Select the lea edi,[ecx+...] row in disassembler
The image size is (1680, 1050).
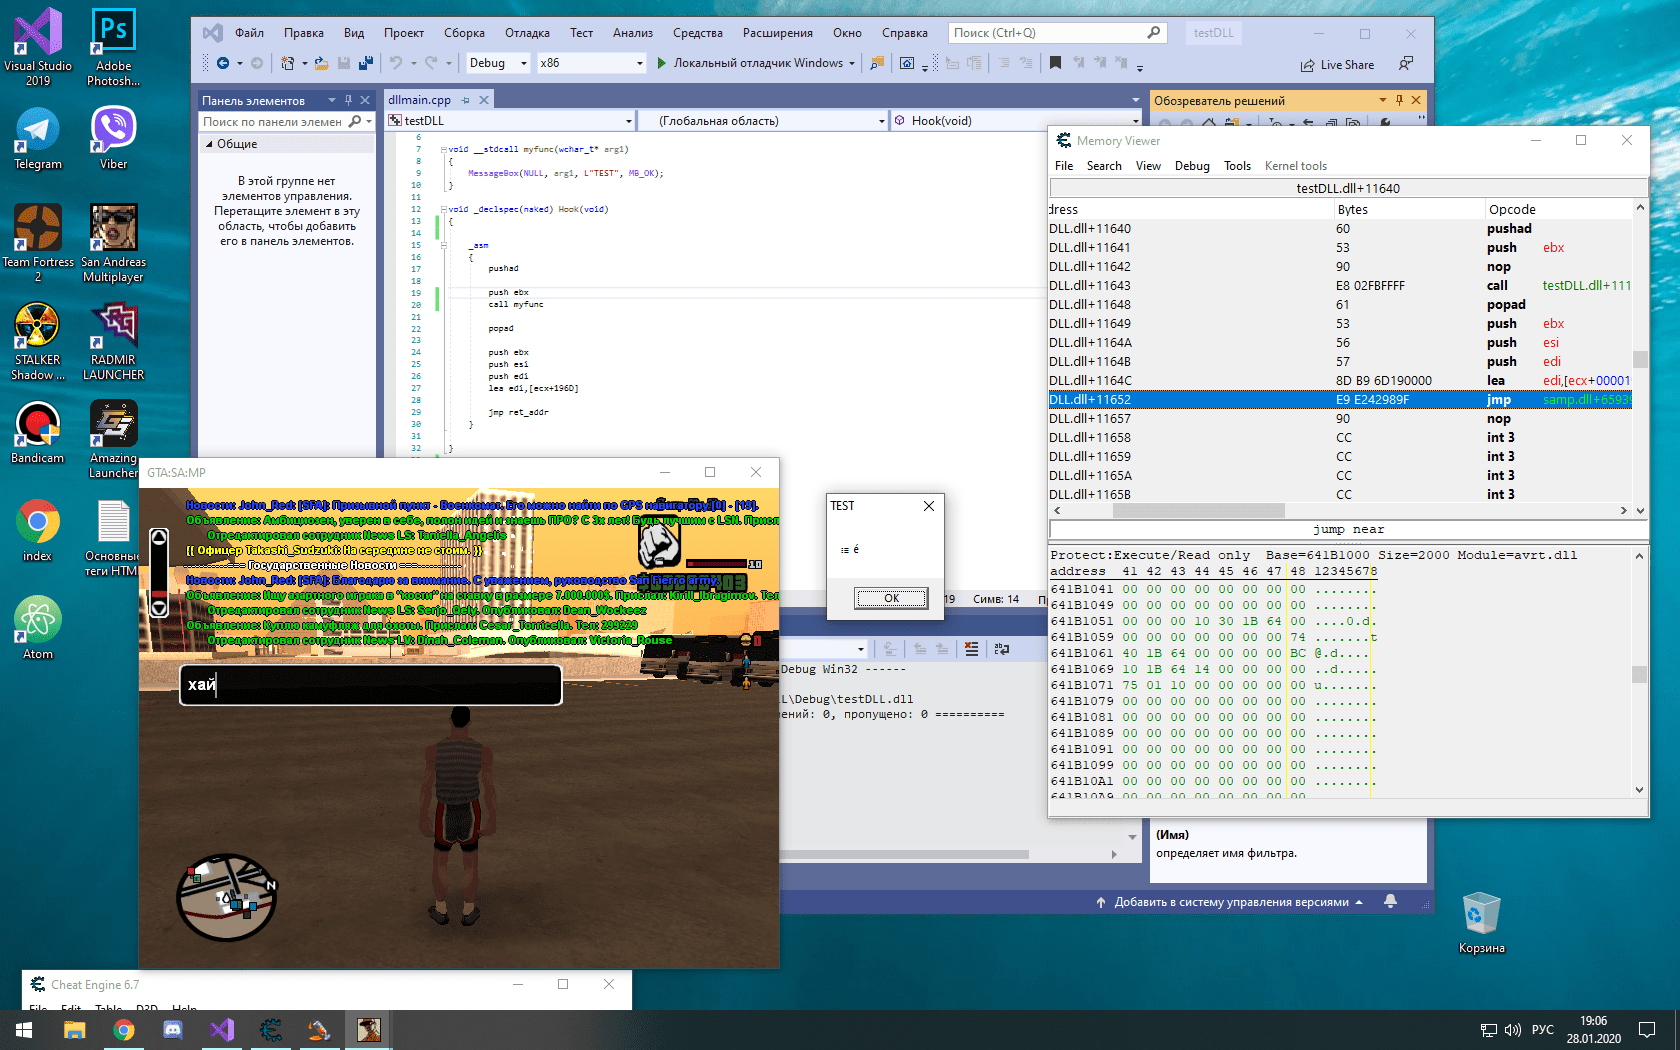point(1340,381)
